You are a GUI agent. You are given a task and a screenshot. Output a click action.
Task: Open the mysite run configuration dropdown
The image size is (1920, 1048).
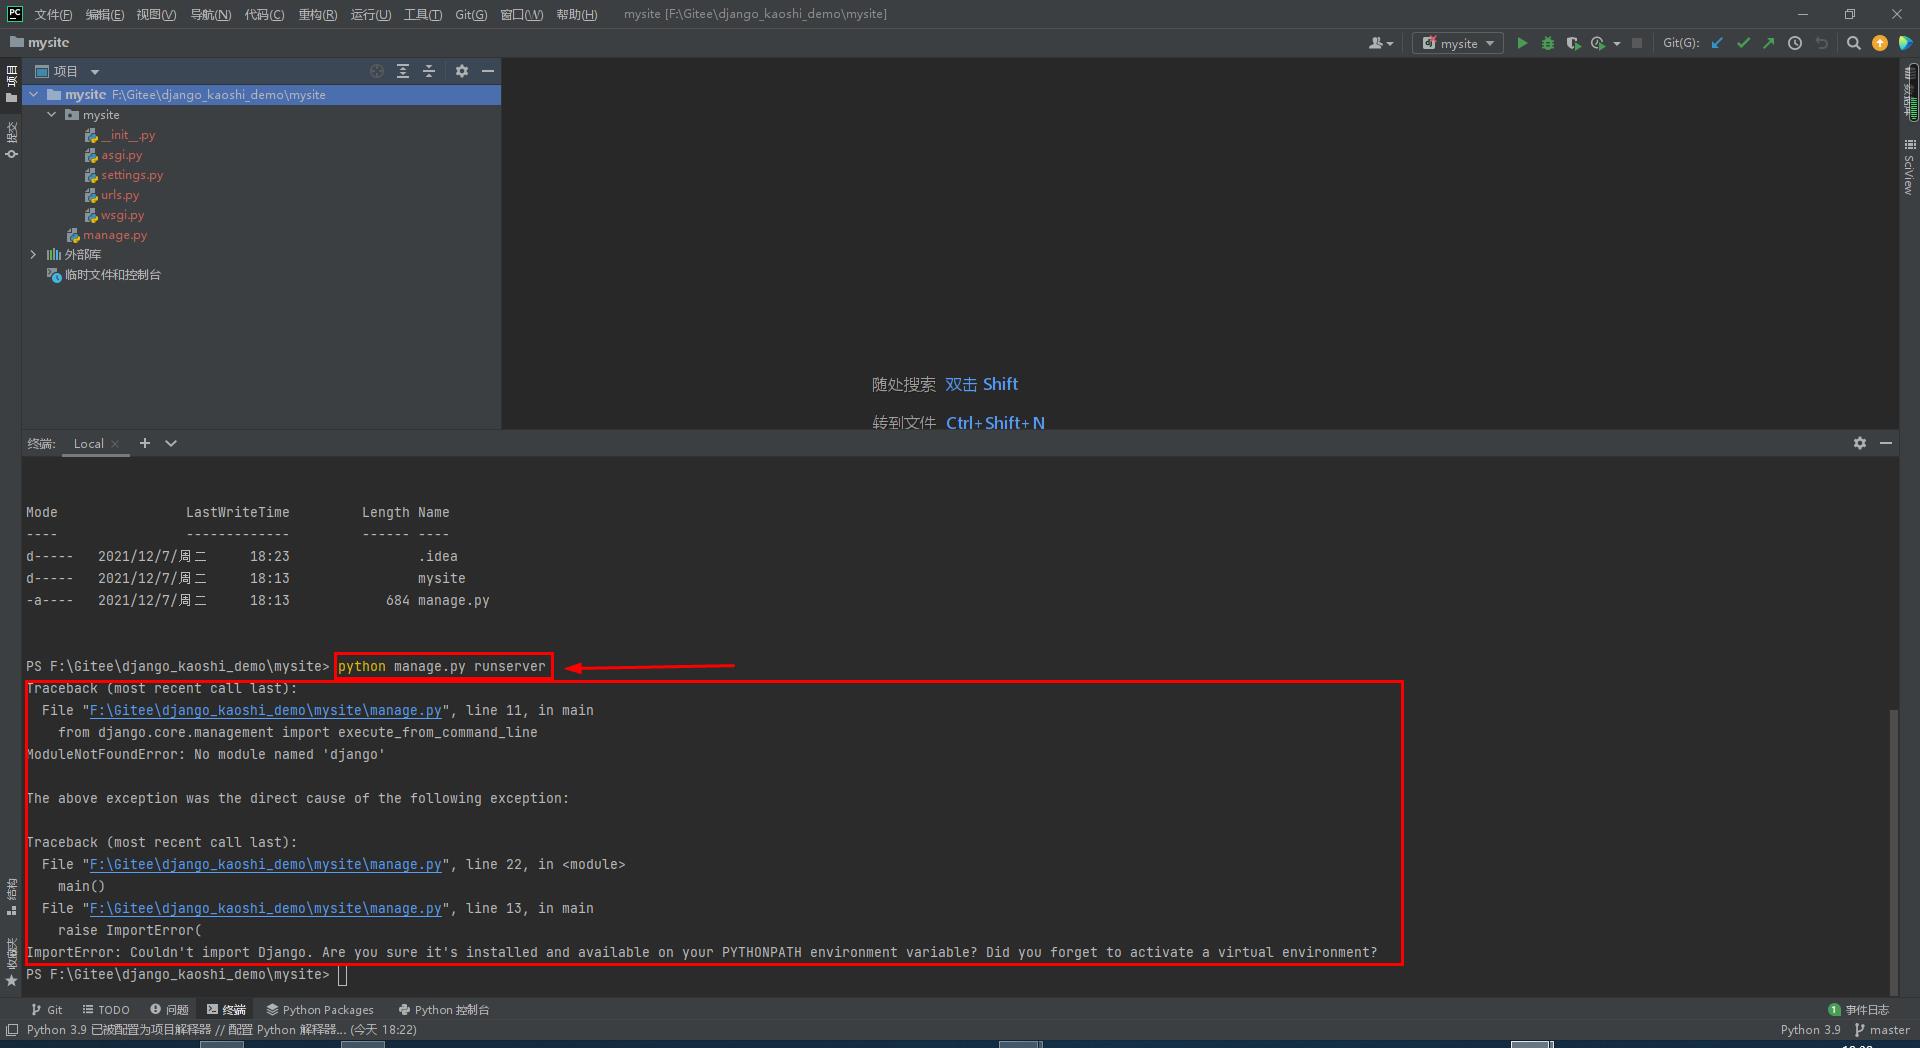pyautogui.click(x=1458, y=43)
